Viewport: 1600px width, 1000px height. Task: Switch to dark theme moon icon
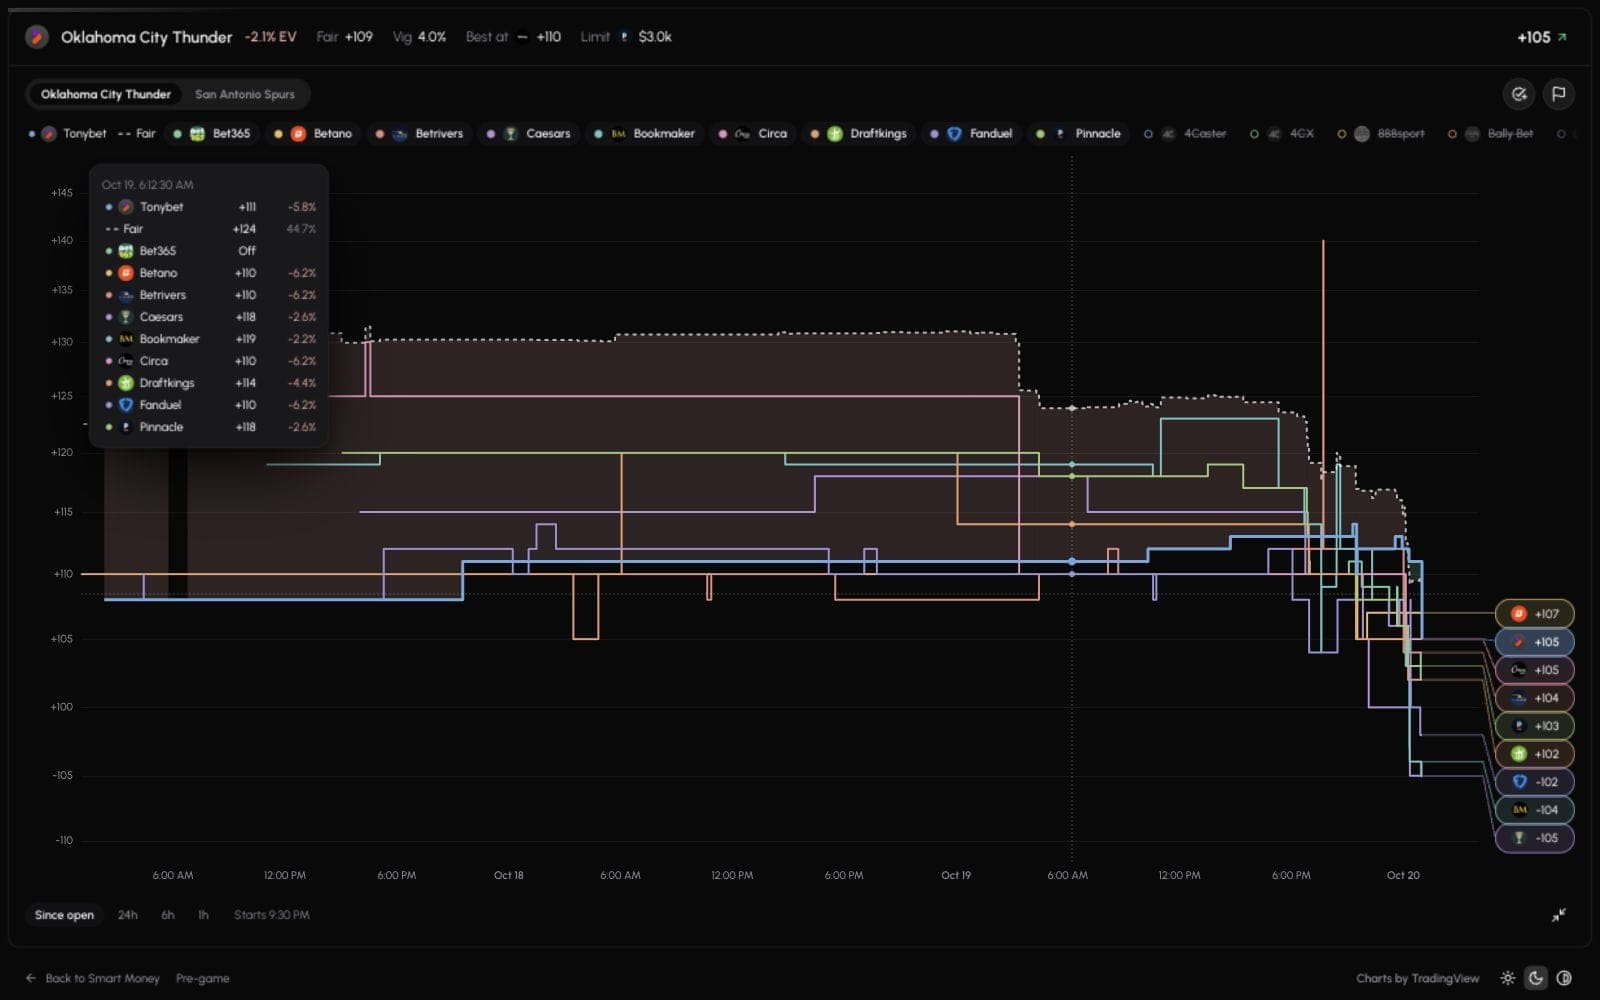pyautogui.click(x=1536, y=978)
